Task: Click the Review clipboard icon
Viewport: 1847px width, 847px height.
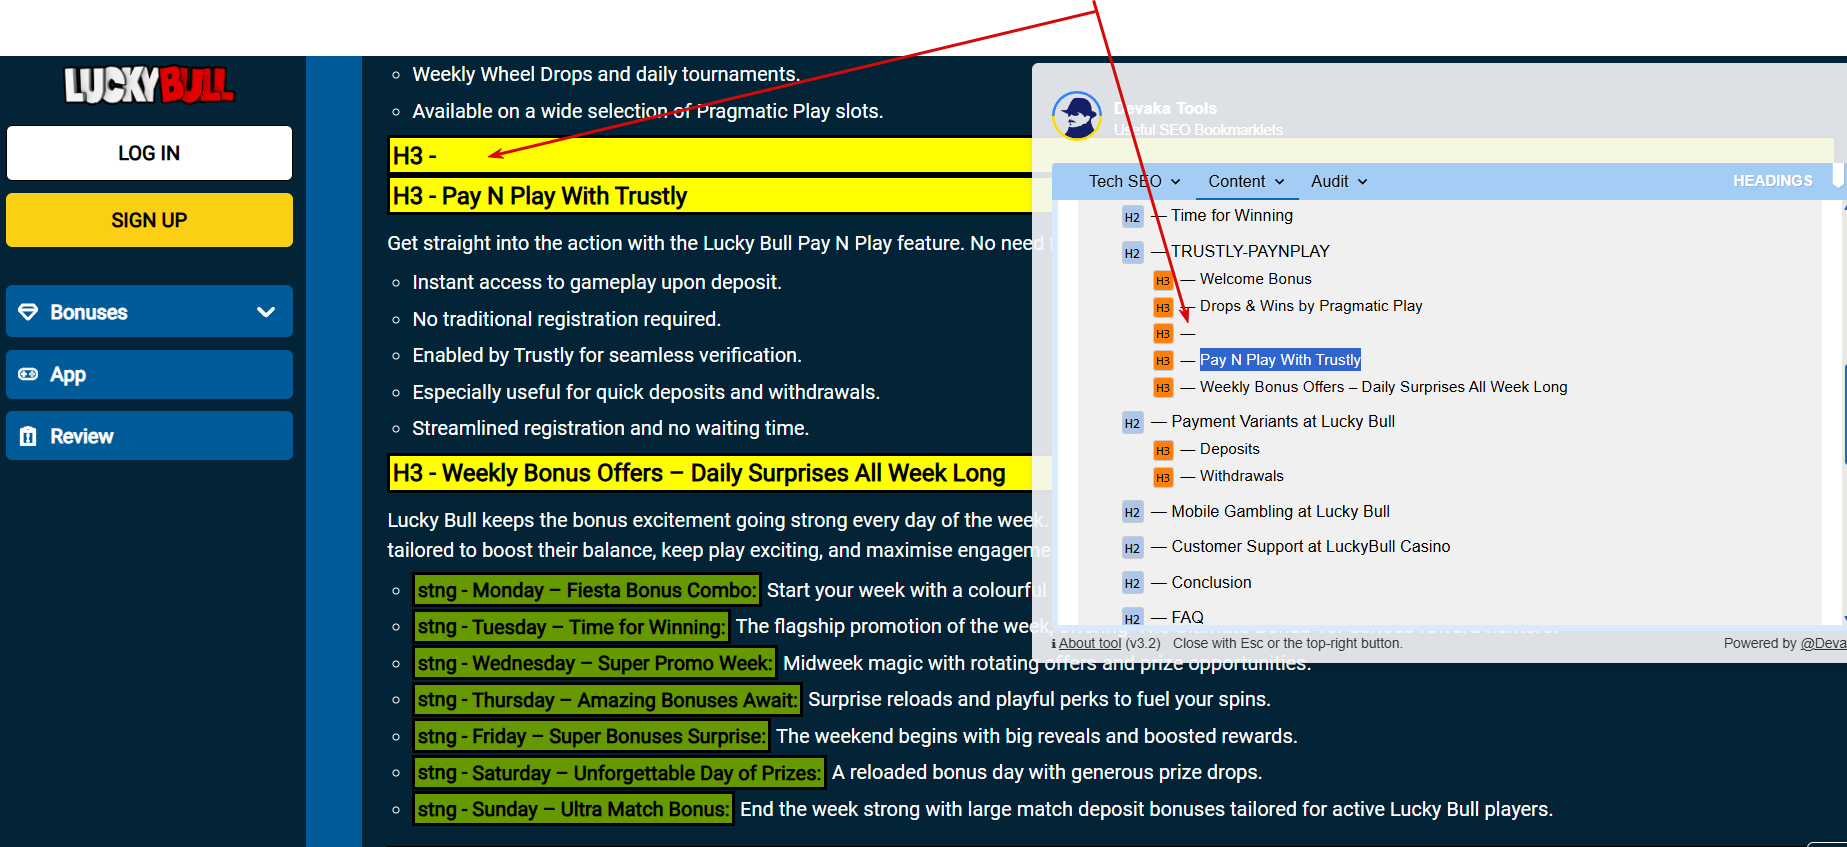Action: click(28, 436)
